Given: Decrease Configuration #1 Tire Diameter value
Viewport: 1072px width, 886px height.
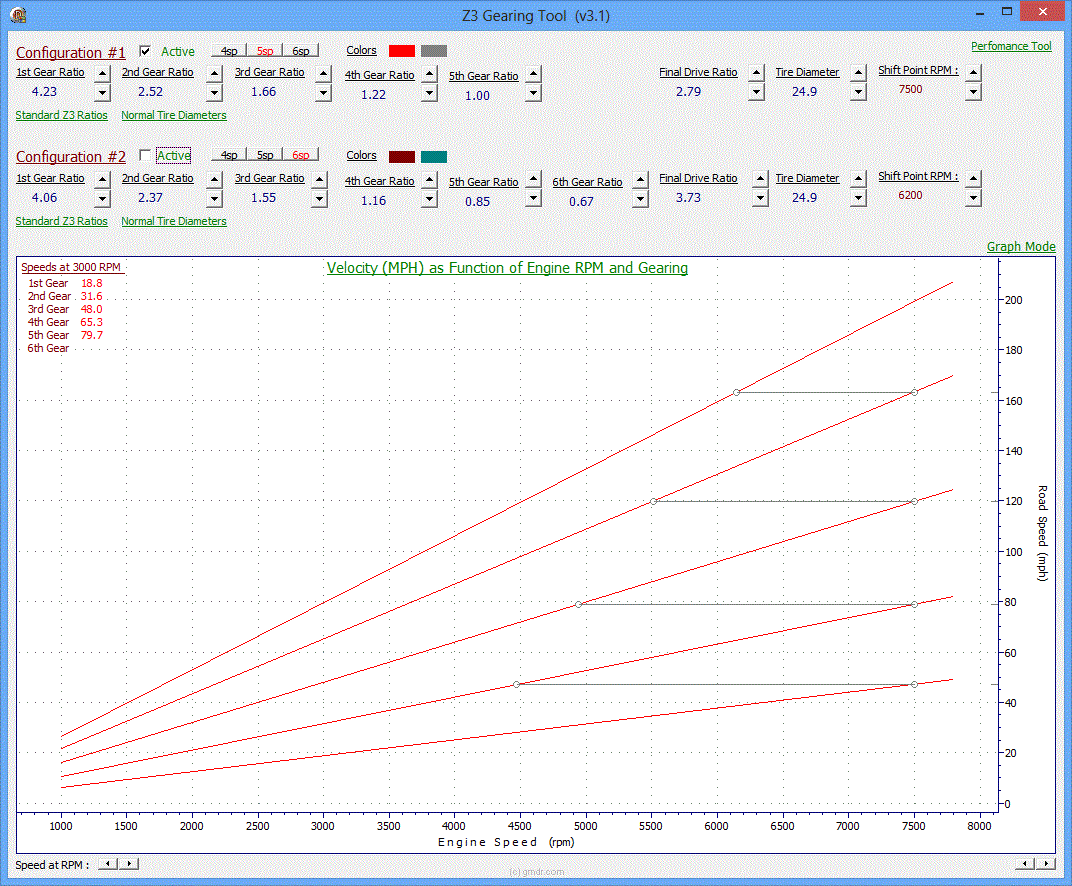Looking at the screenshot, I should point(858,93).
